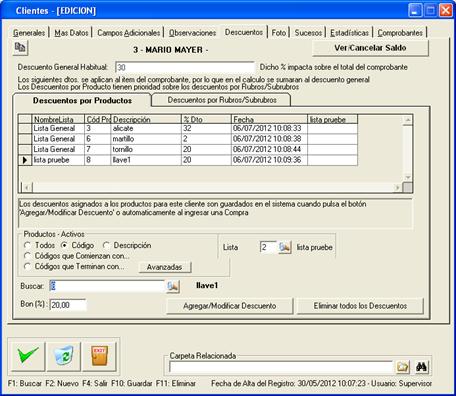
Task: Select the alicate row description cell
Action: click(146, 129)
